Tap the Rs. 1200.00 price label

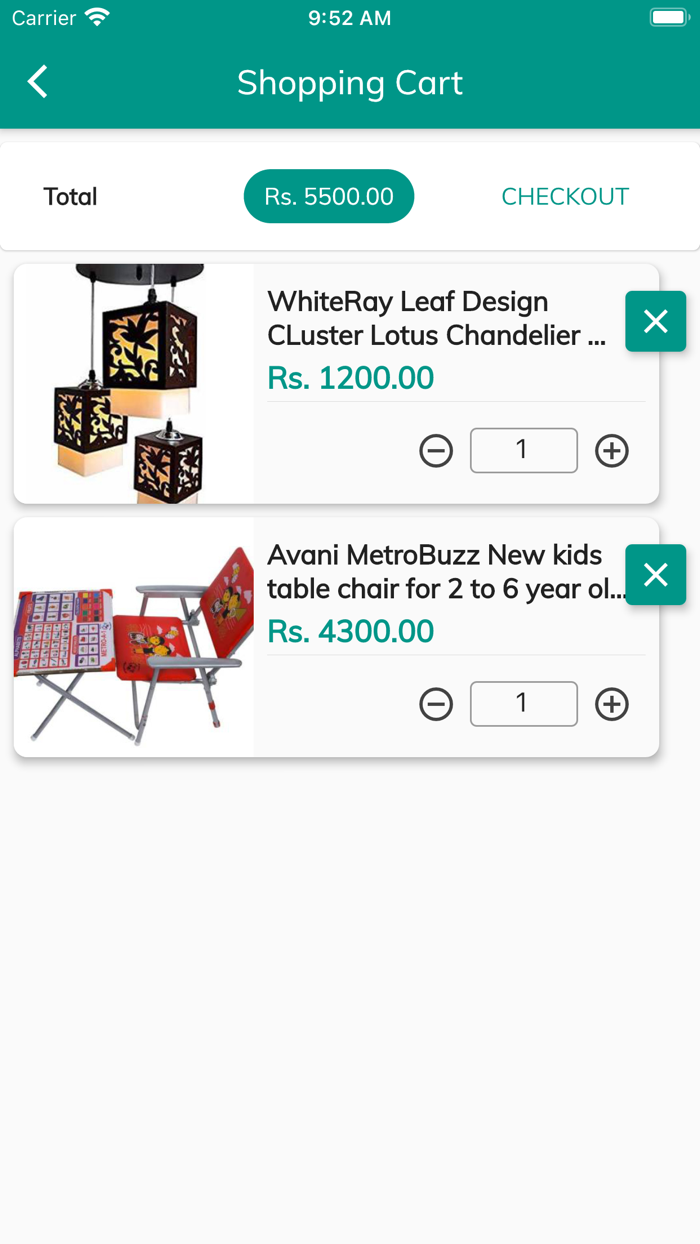(x=350, y=378)
